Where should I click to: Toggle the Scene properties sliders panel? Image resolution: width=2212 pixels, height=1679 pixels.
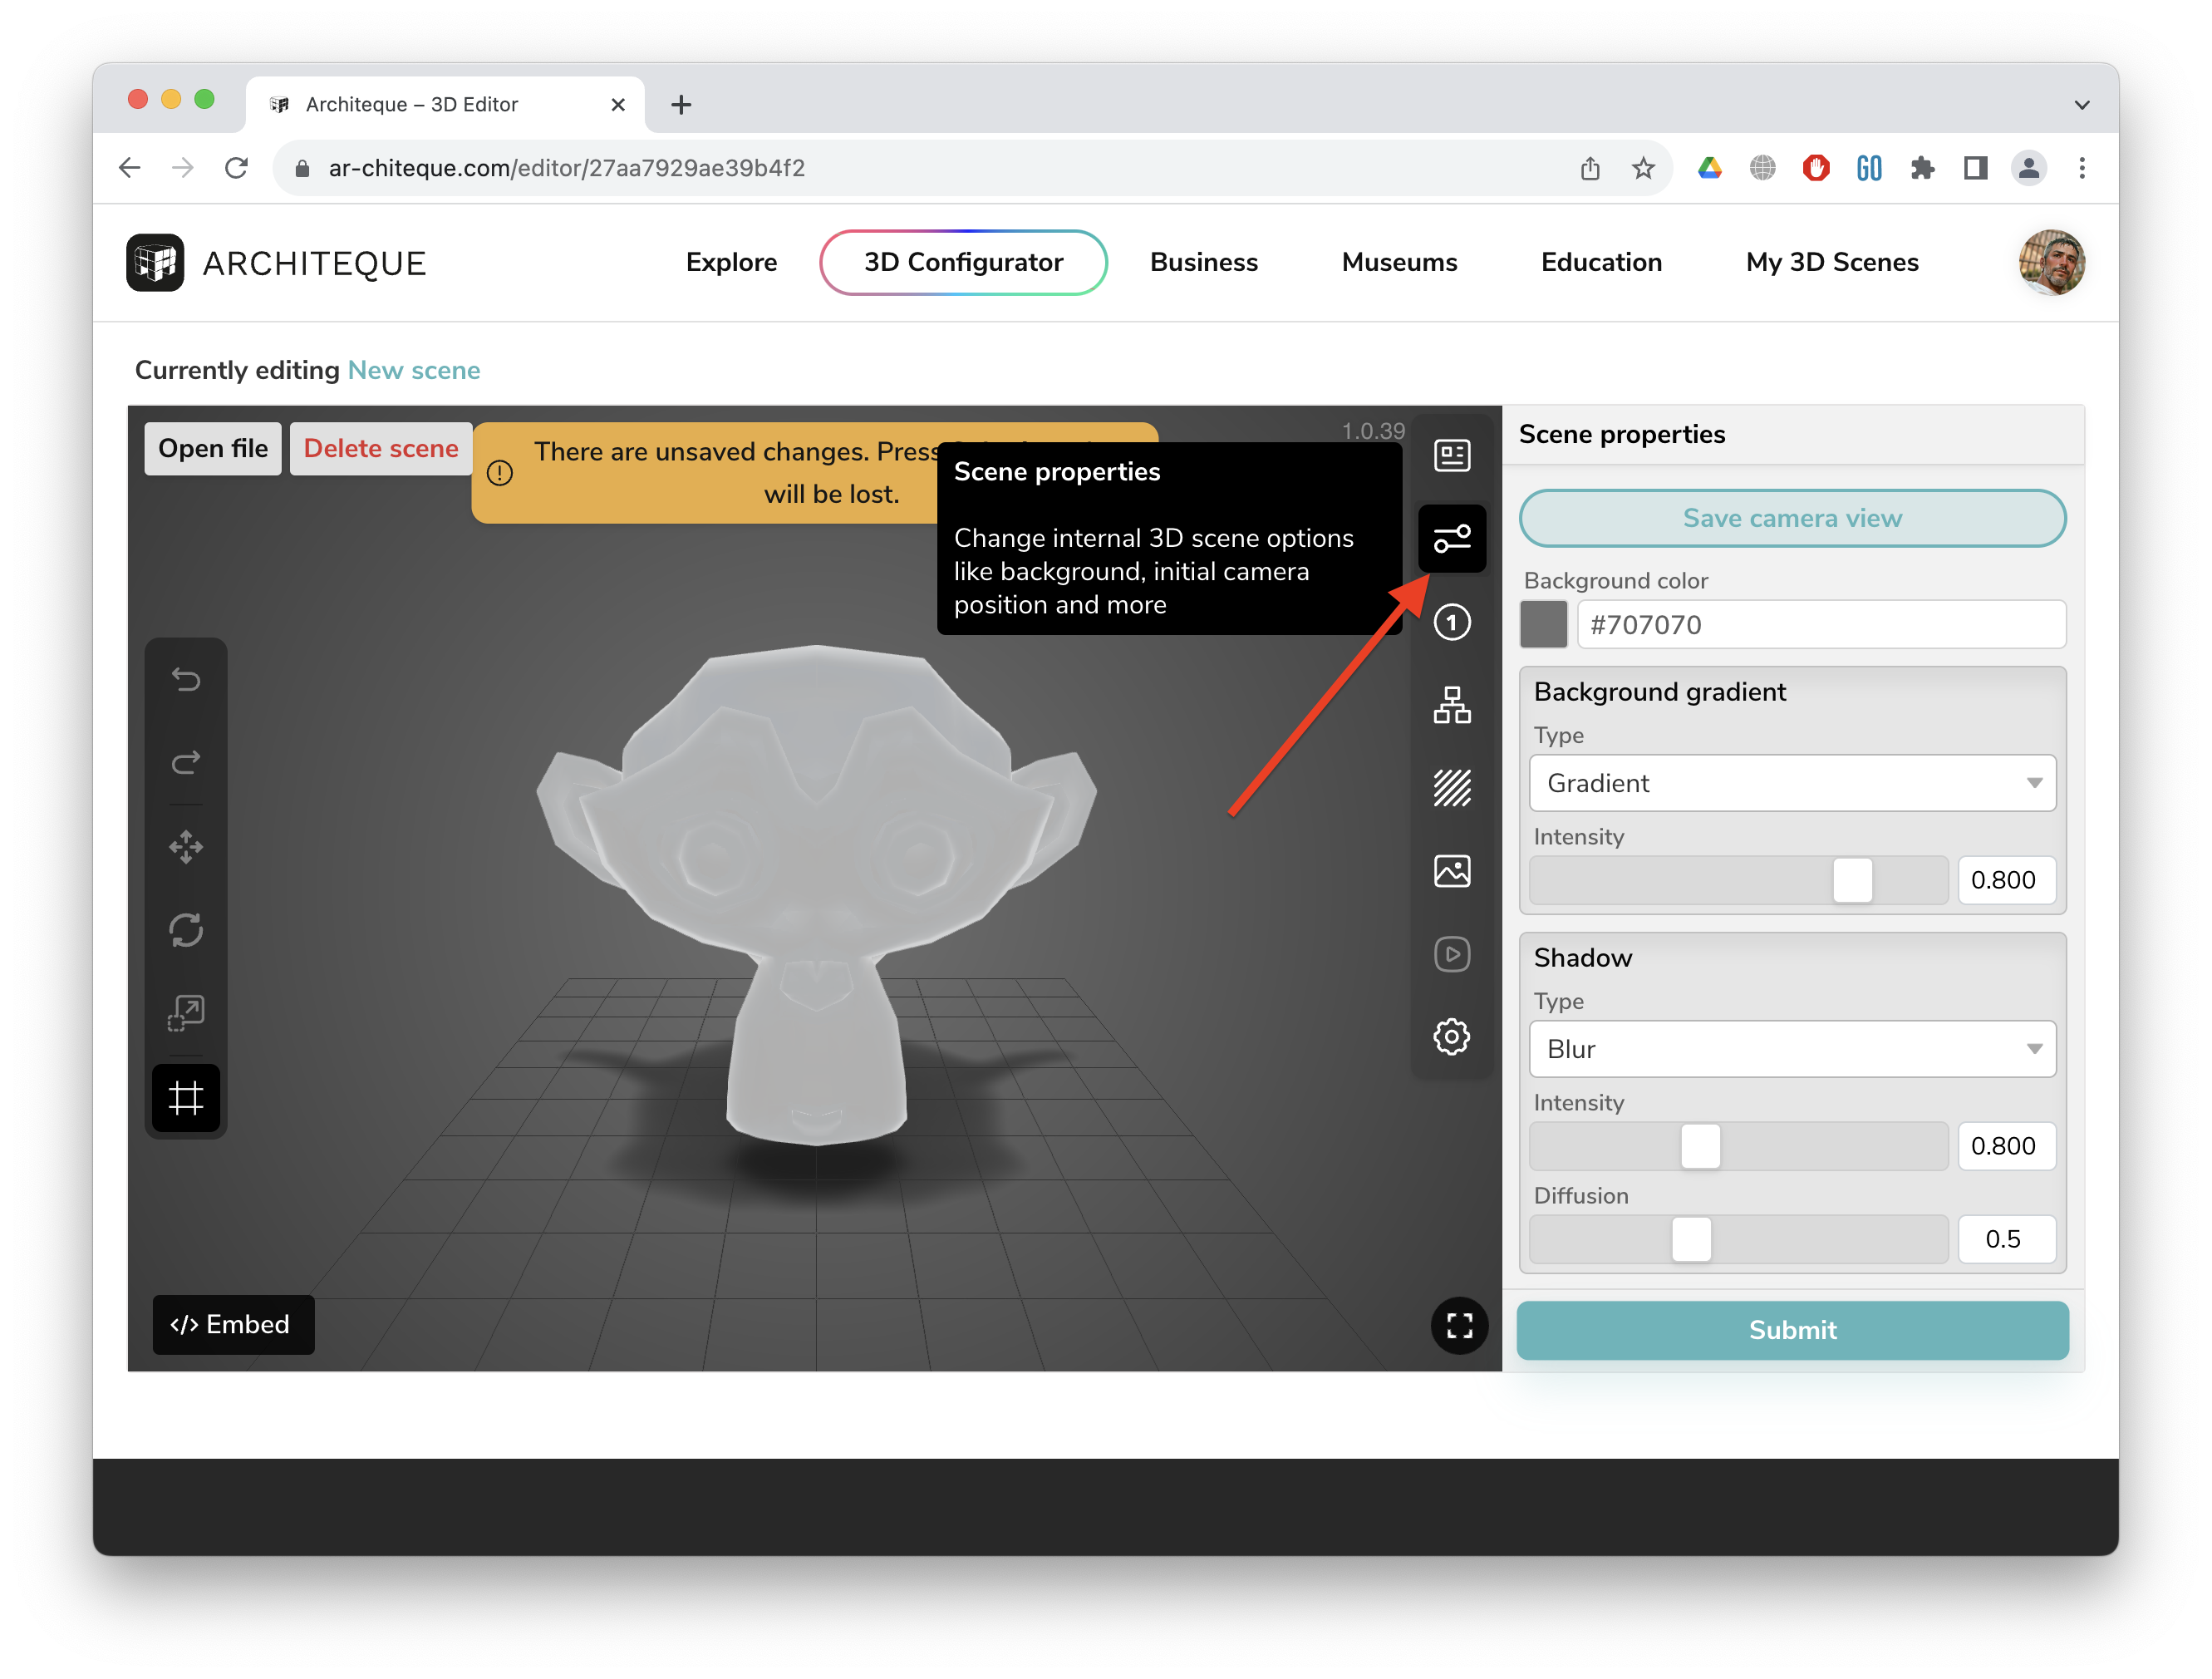(x=1451, y=539)
